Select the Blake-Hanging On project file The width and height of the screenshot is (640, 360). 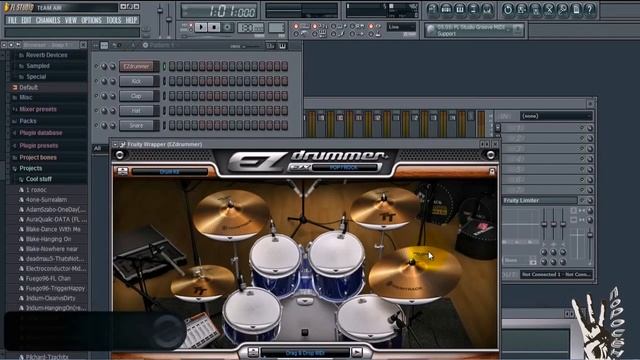[48, 239]
